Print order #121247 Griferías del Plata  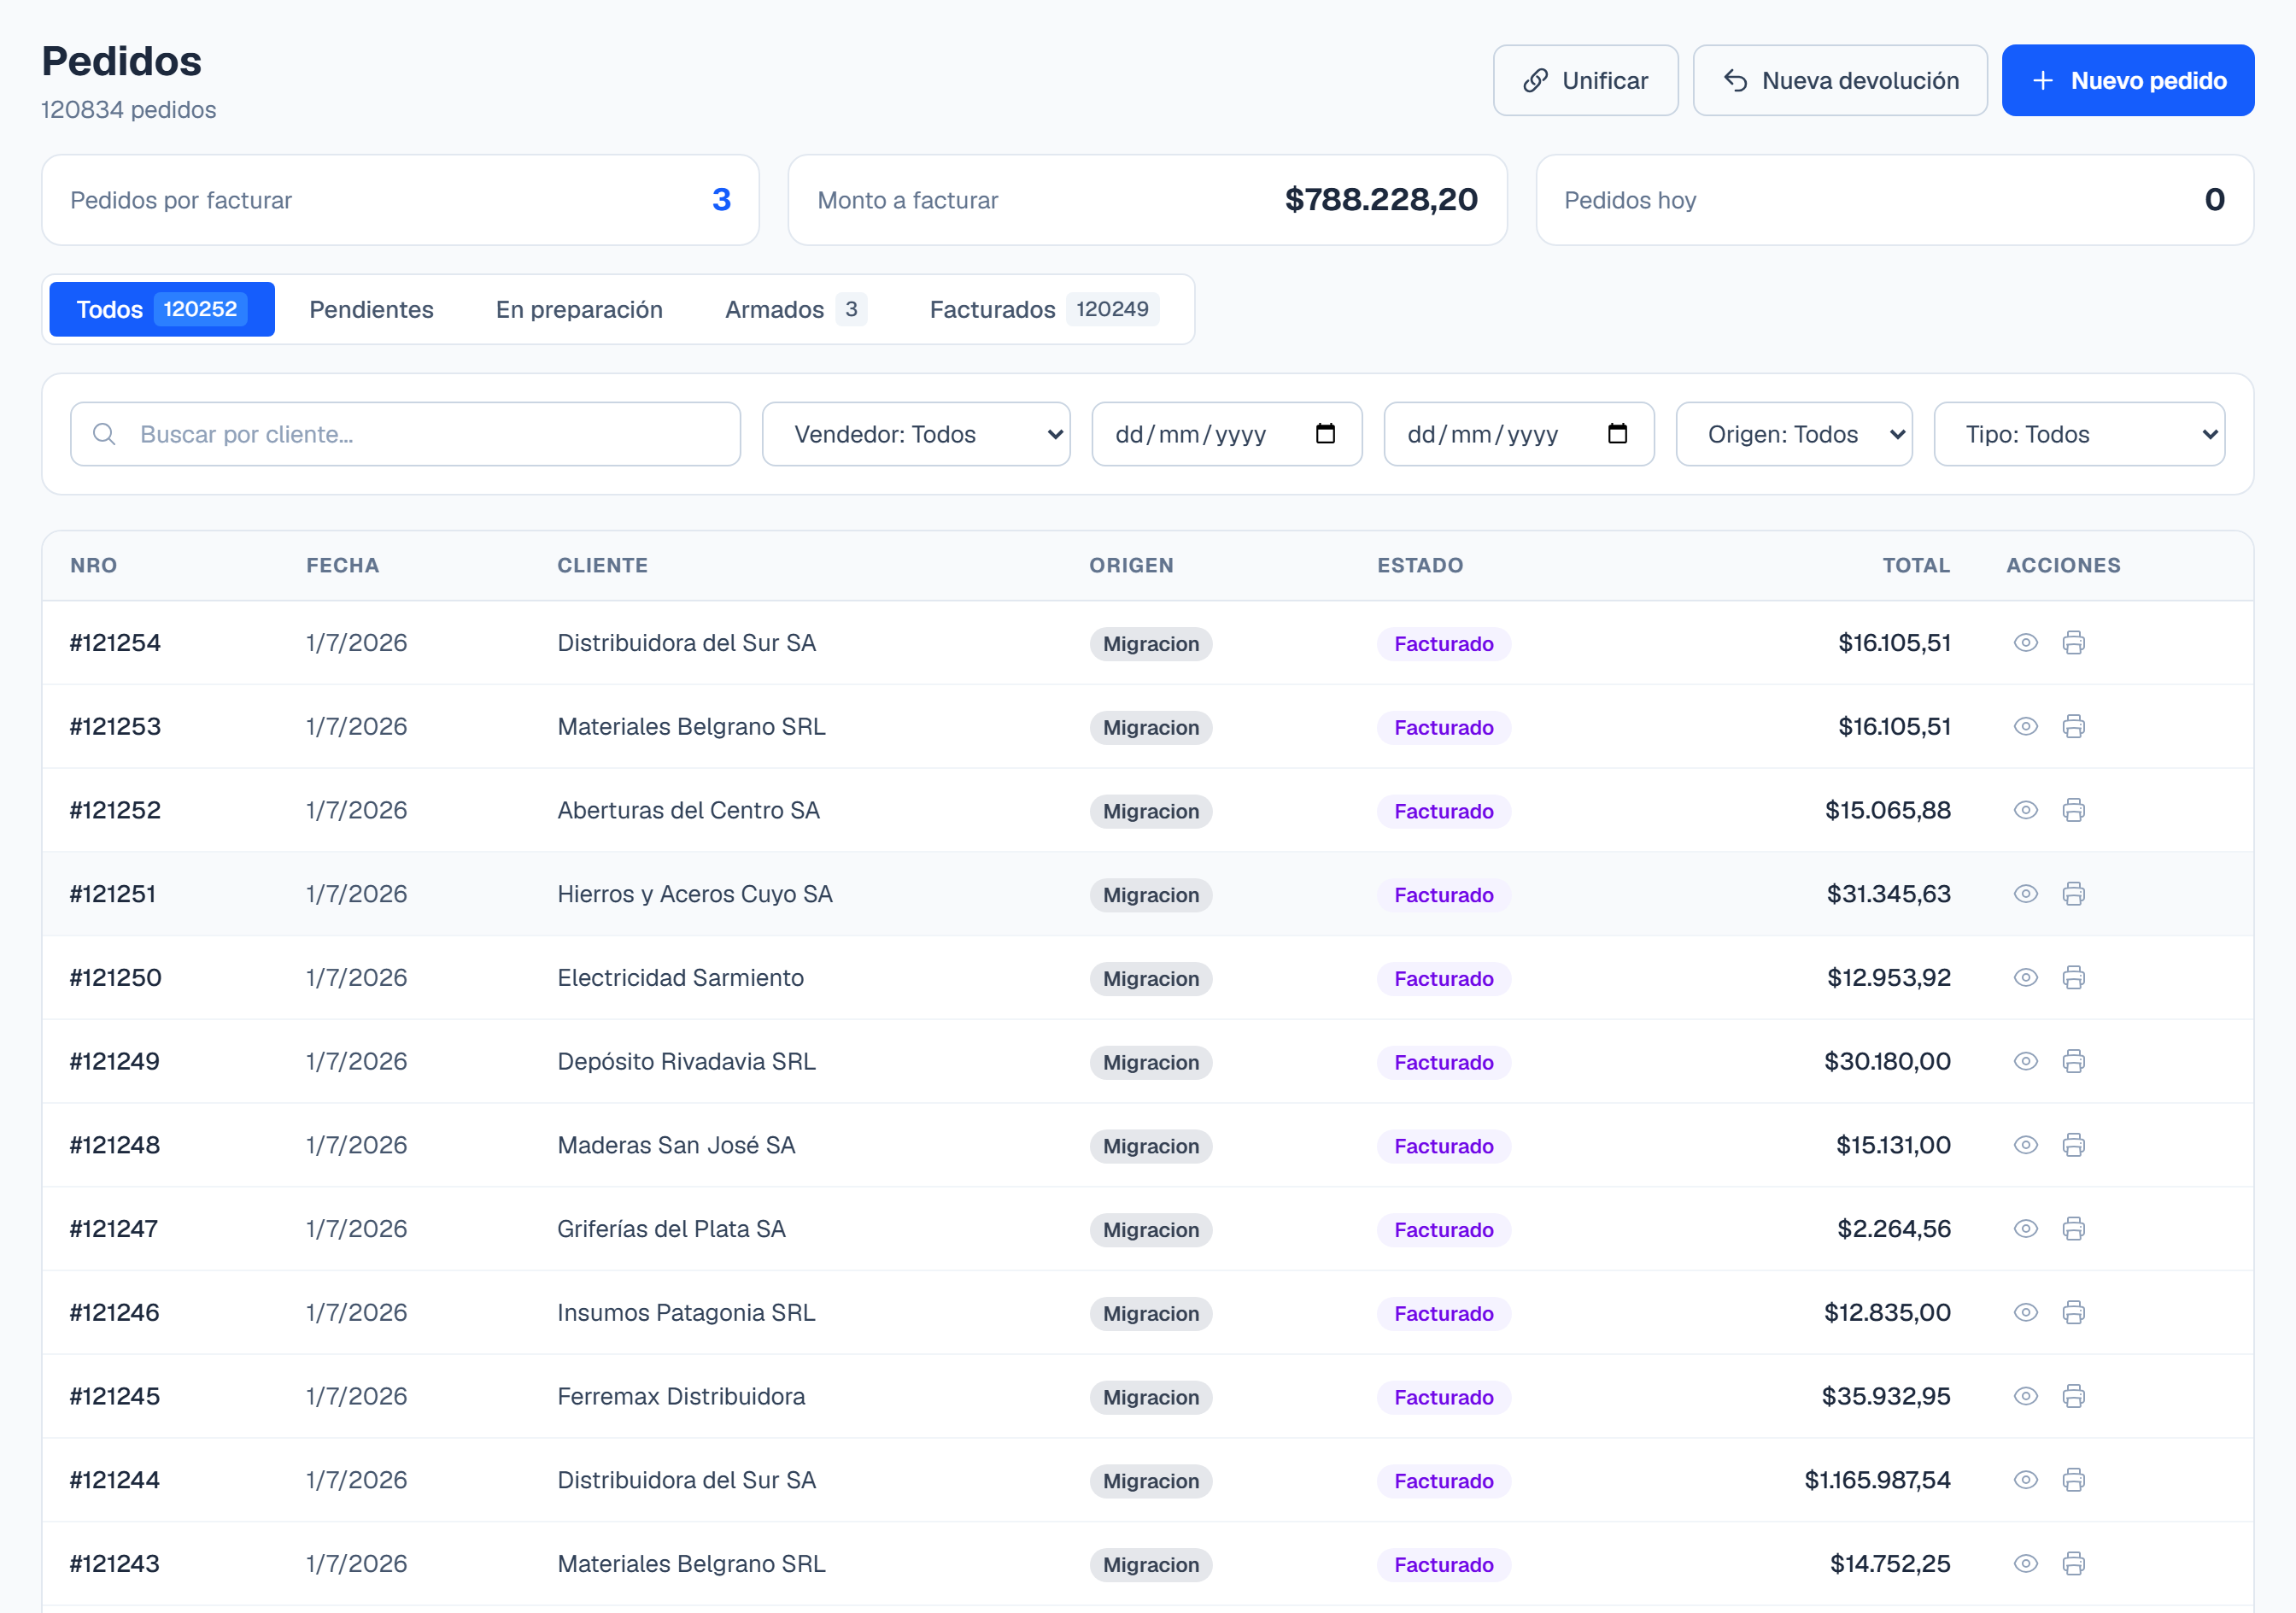coord(2073,1229)
